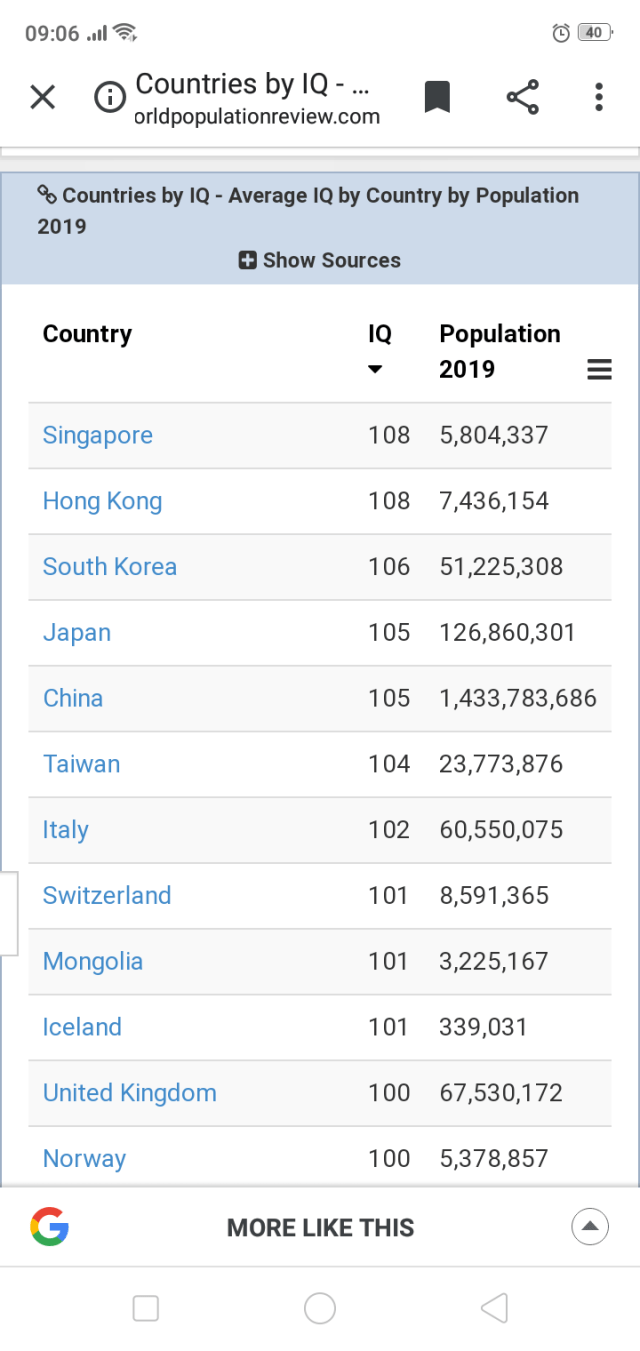Open Android recent apps
The image size is (640, 1351).
(146, 1308)
